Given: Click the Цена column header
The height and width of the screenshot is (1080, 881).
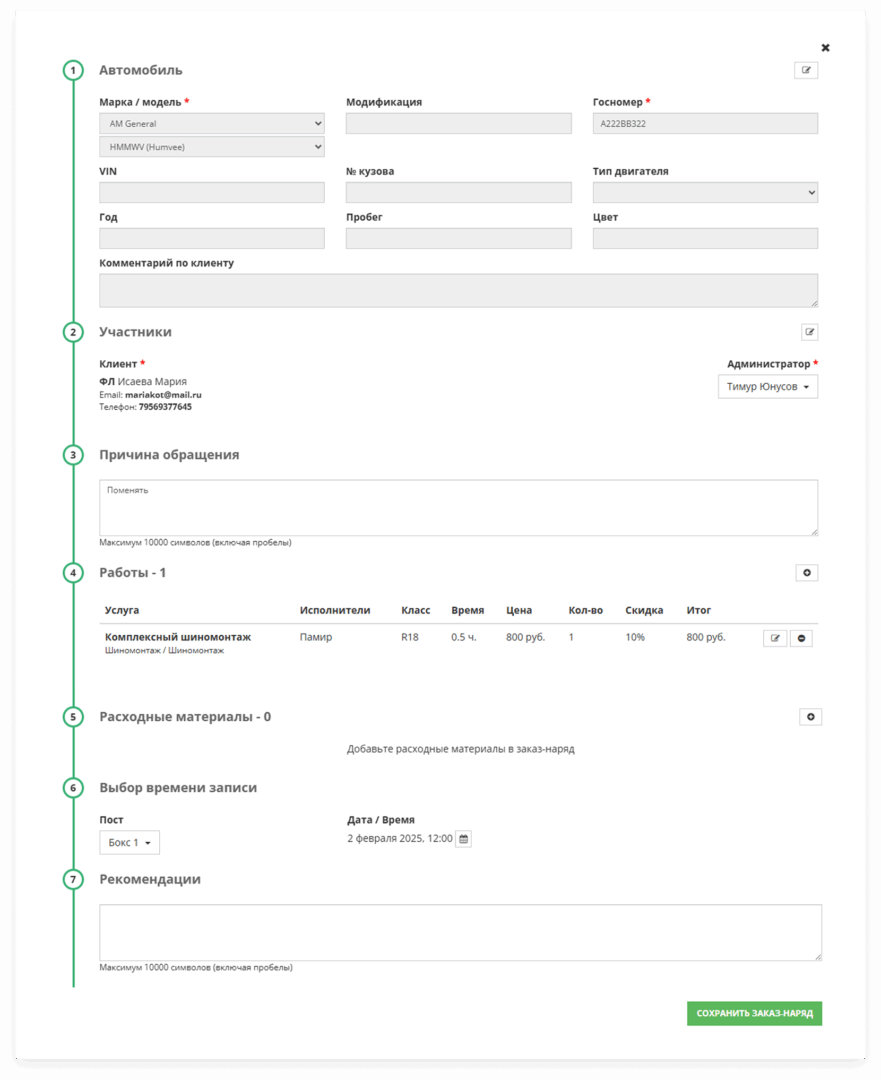Looking at the screenshot, I should point(519,610).
